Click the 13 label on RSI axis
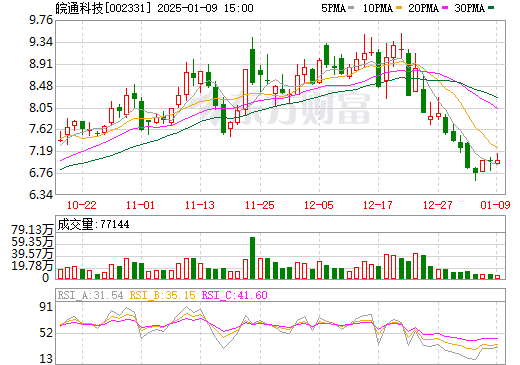This screenshot has width=520, height=365. [46, 359]
